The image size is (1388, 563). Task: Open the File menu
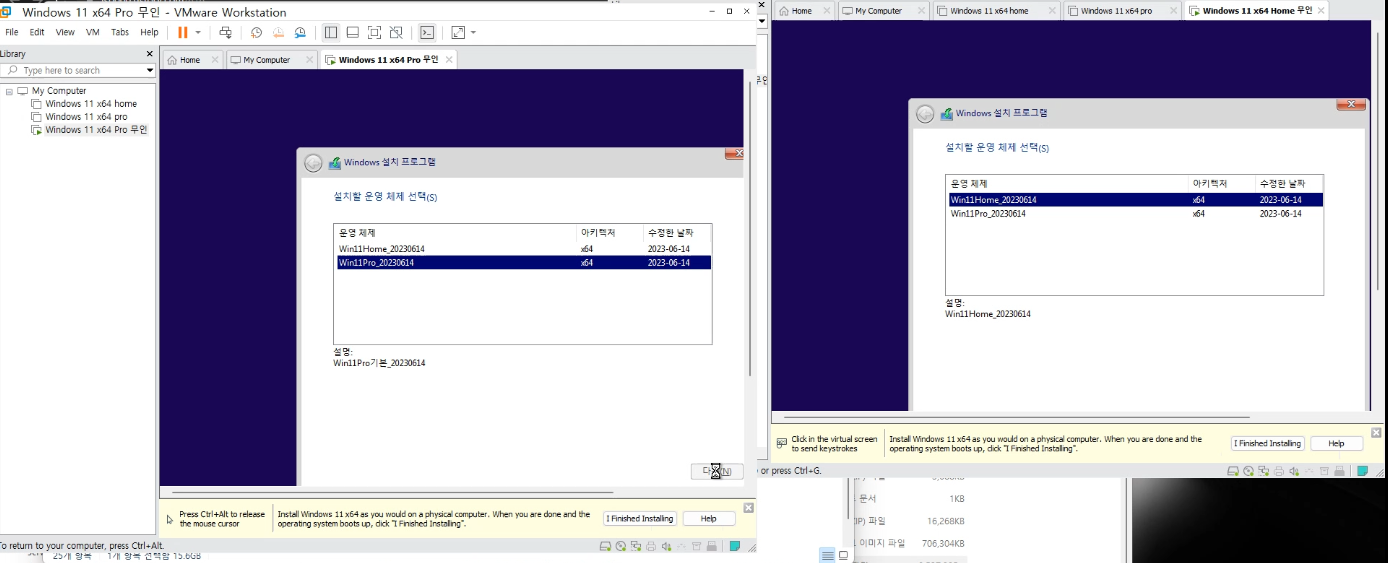pyautogui.click(x=12, y=32)
